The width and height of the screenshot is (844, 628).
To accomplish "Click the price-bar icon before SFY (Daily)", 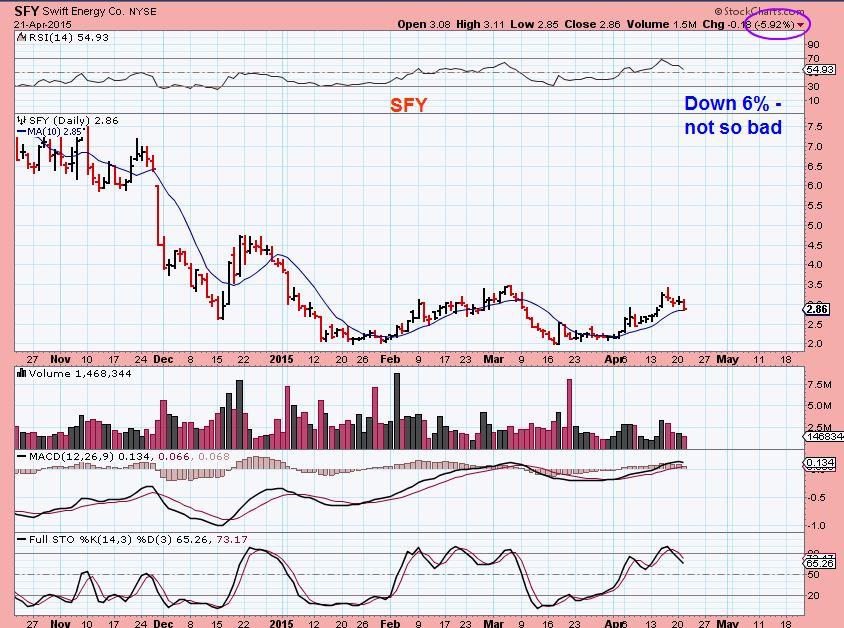I will click(22, 121).
